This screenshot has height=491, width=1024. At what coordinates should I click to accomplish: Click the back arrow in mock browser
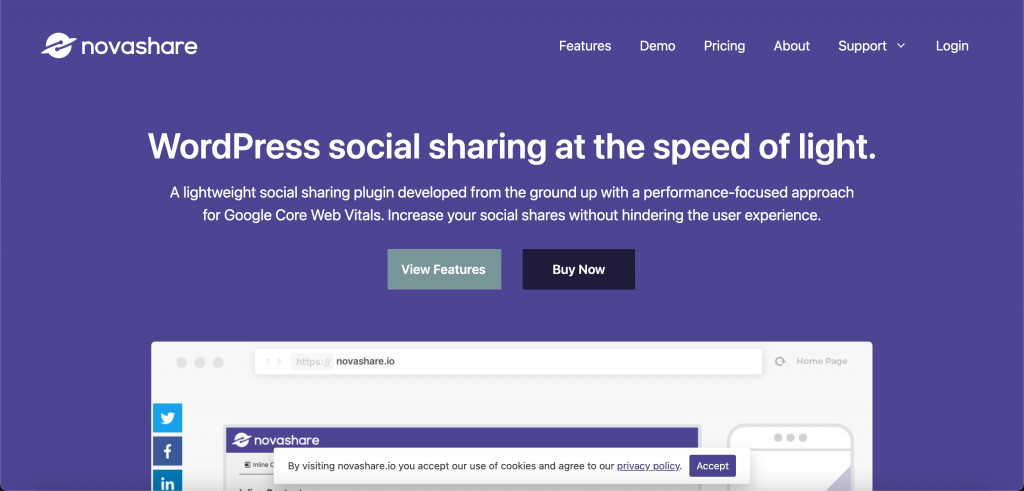[x=268, y=361]
